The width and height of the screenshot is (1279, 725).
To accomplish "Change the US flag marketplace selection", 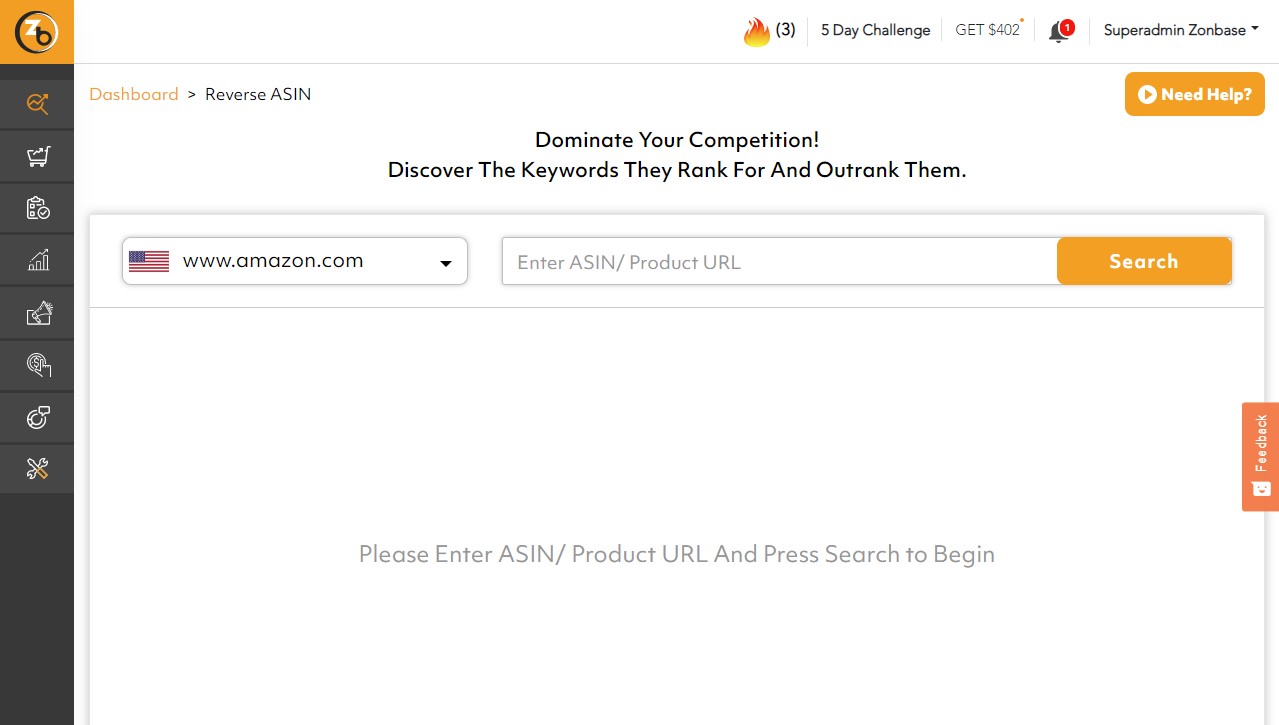I will click(x=149, y=261).
